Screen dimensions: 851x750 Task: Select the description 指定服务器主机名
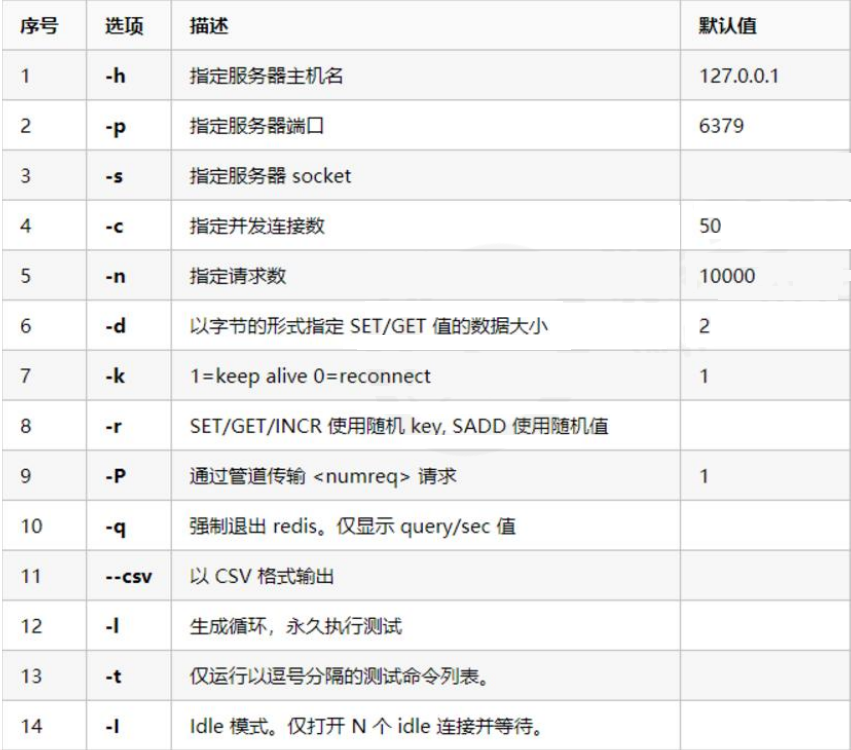pyautogui.click(x=266, y=75)
